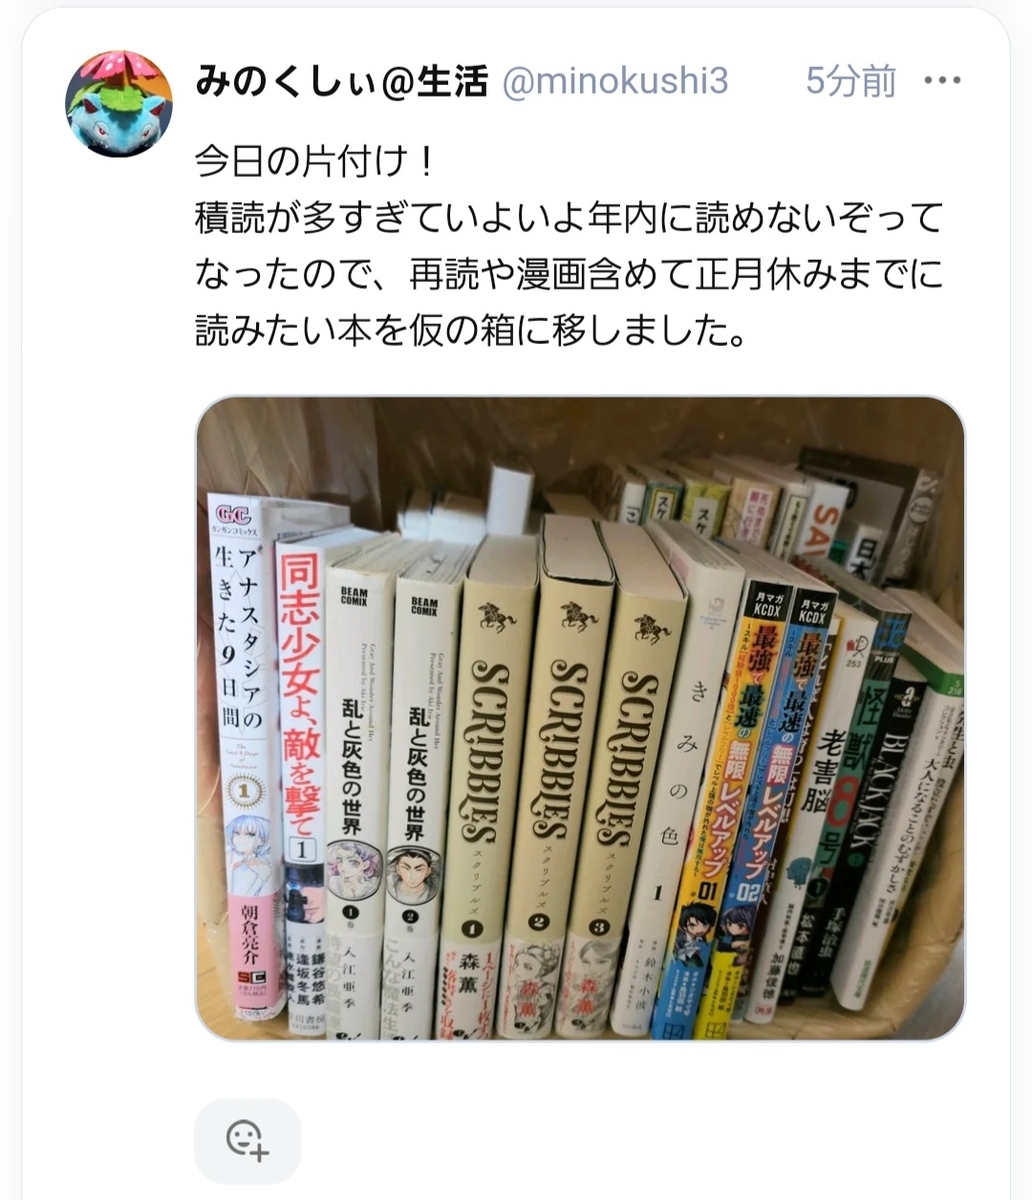
Task: Open the attached bookshelf photo
Action: (x=580, y=718)
